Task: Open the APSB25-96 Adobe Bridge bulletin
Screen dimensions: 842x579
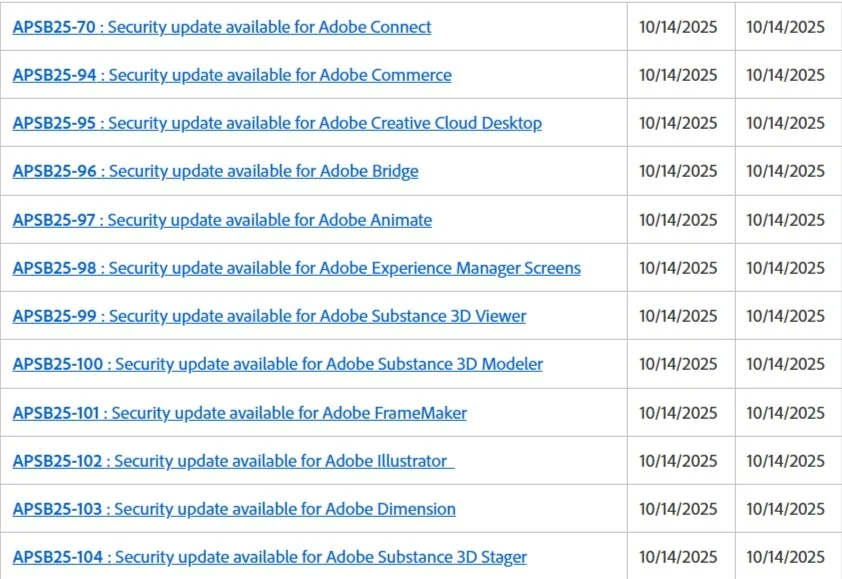Action: [215, 171]
